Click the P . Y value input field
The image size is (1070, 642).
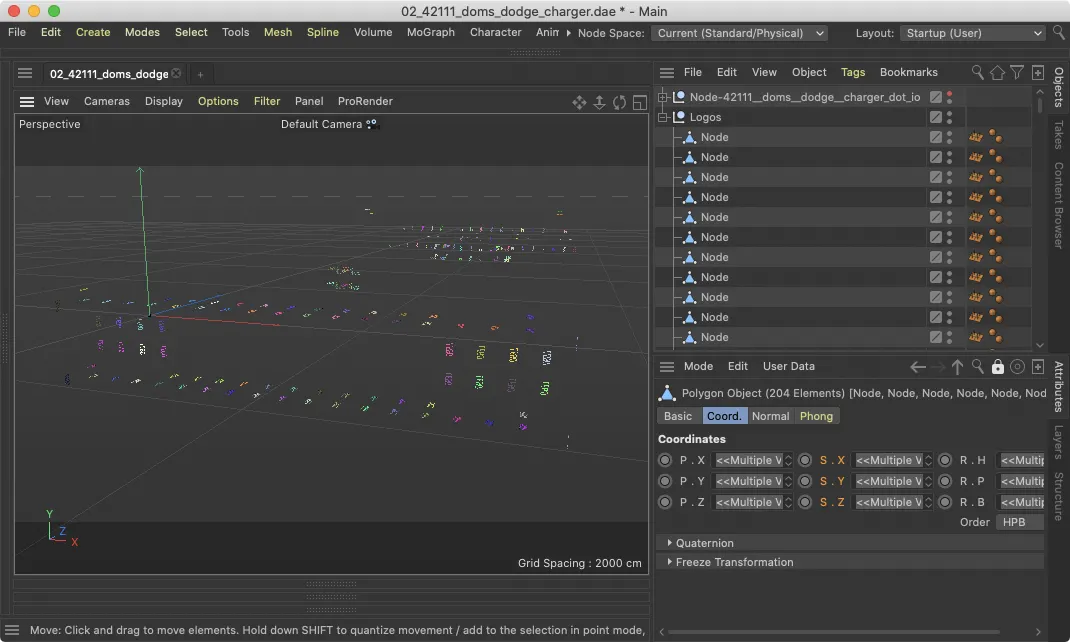[749, 481]
